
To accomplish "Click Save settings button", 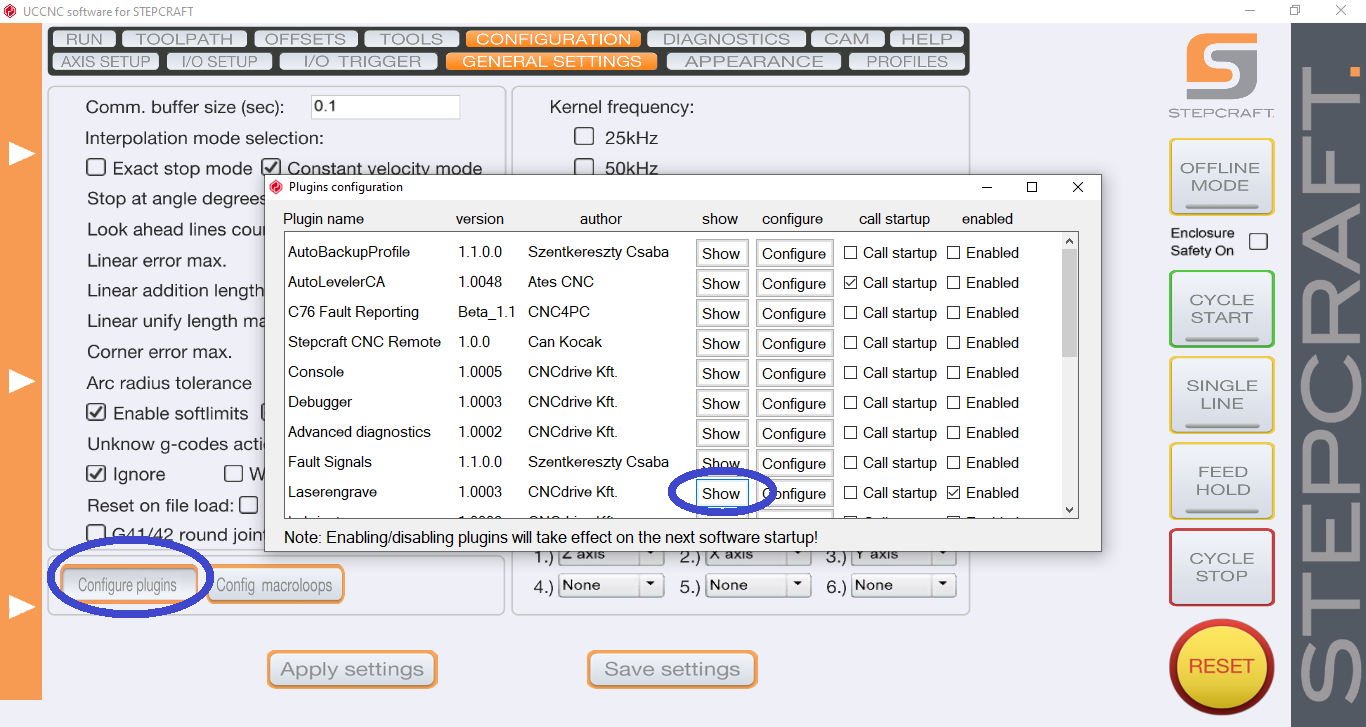I will click(x=672, y=669).
